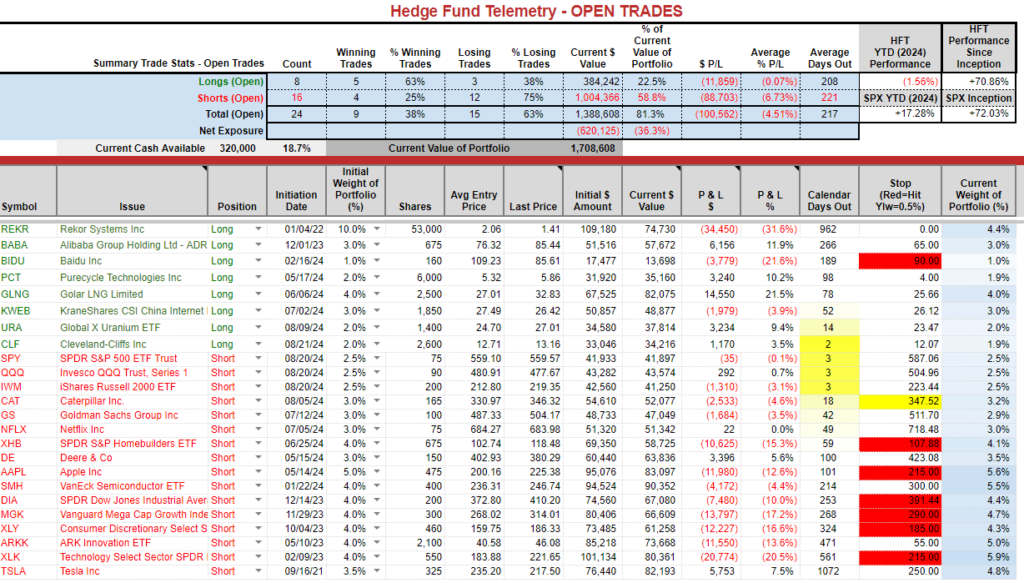Open the Position dropdown for BIDU row
The image size is (1024, 583).
pos(259,260)
